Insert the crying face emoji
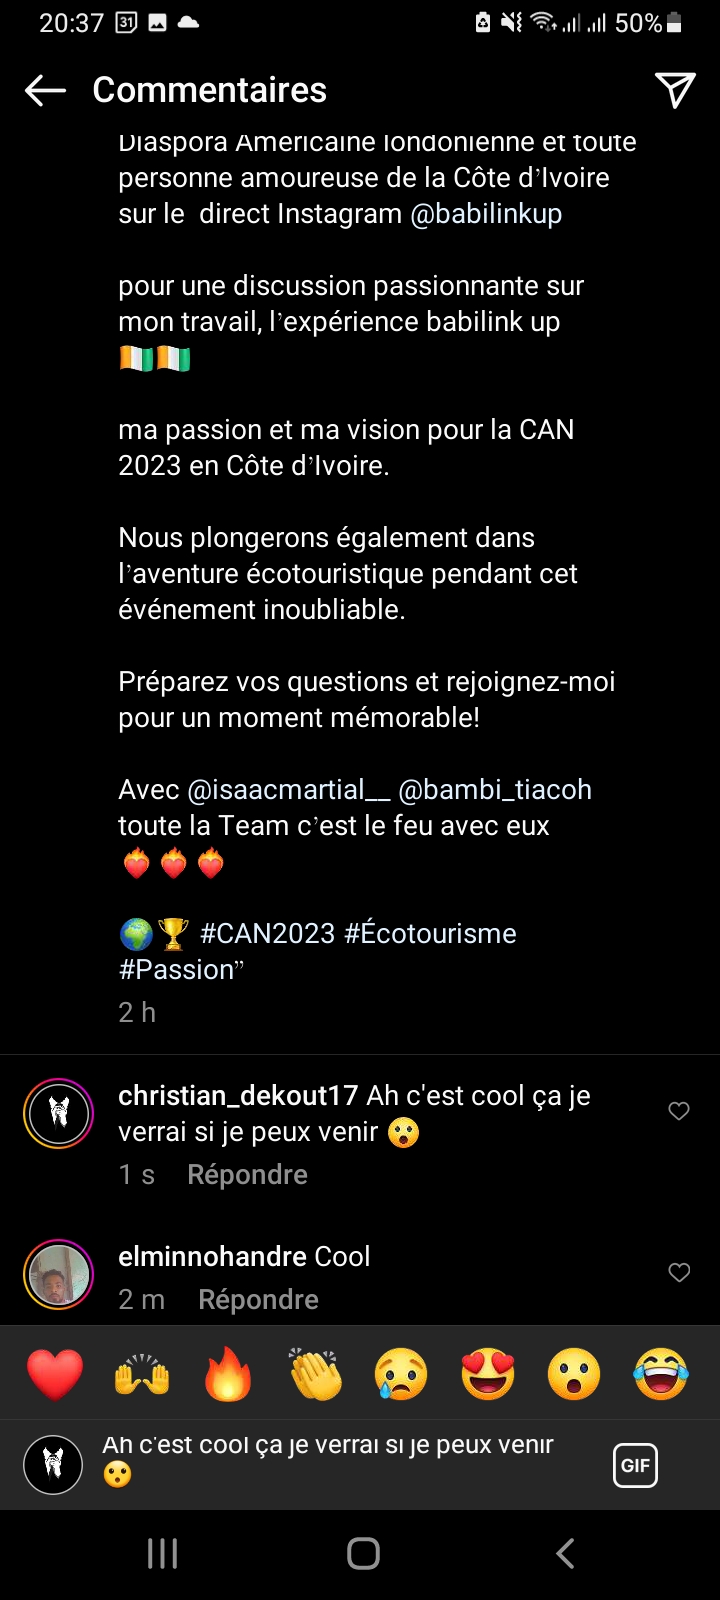The width and height of the screenshot is (720, 1600). tap(401, 1374)
